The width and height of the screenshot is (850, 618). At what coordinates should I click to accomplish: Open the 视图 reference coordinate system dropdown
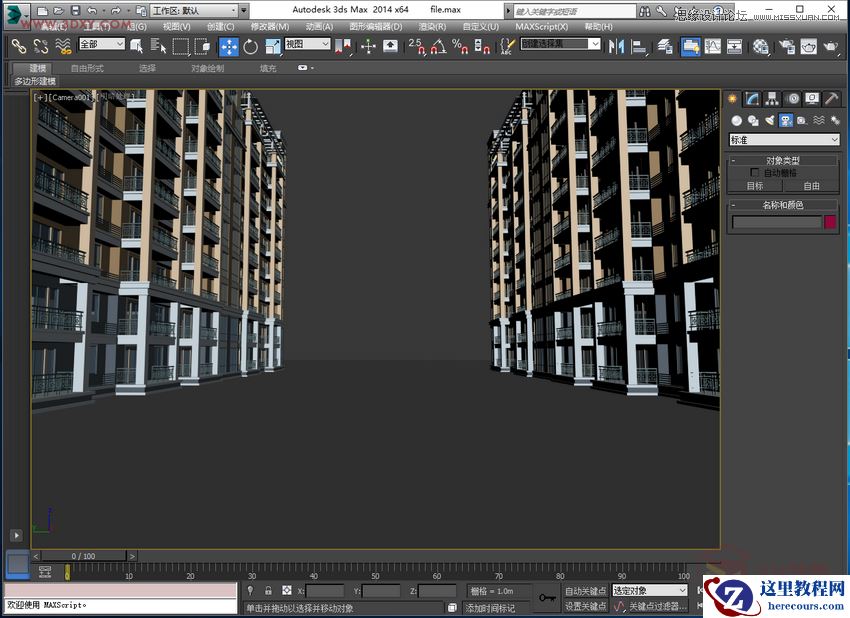coord(308,44)
